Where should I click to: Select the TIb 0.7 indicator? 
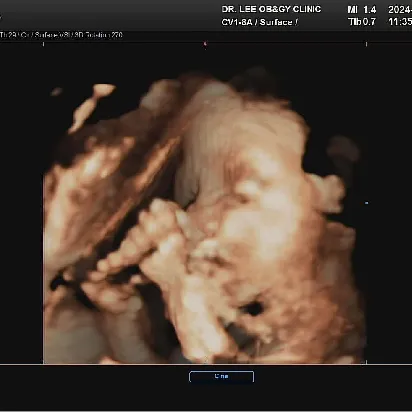pyautogui.click(x=362, y=22)
